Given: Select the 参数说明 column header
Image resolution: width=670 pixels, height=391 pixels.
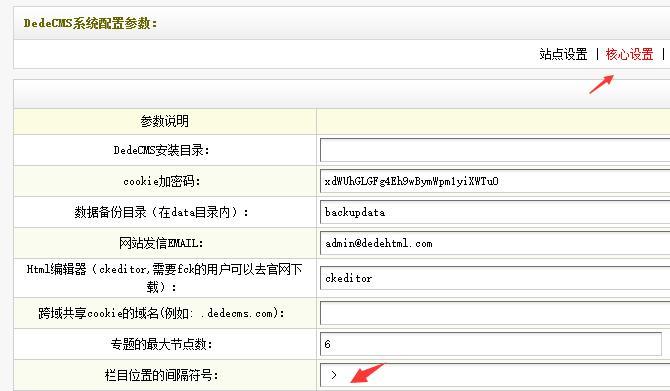Looking at the screenshot, I should (x=165, y=121).
